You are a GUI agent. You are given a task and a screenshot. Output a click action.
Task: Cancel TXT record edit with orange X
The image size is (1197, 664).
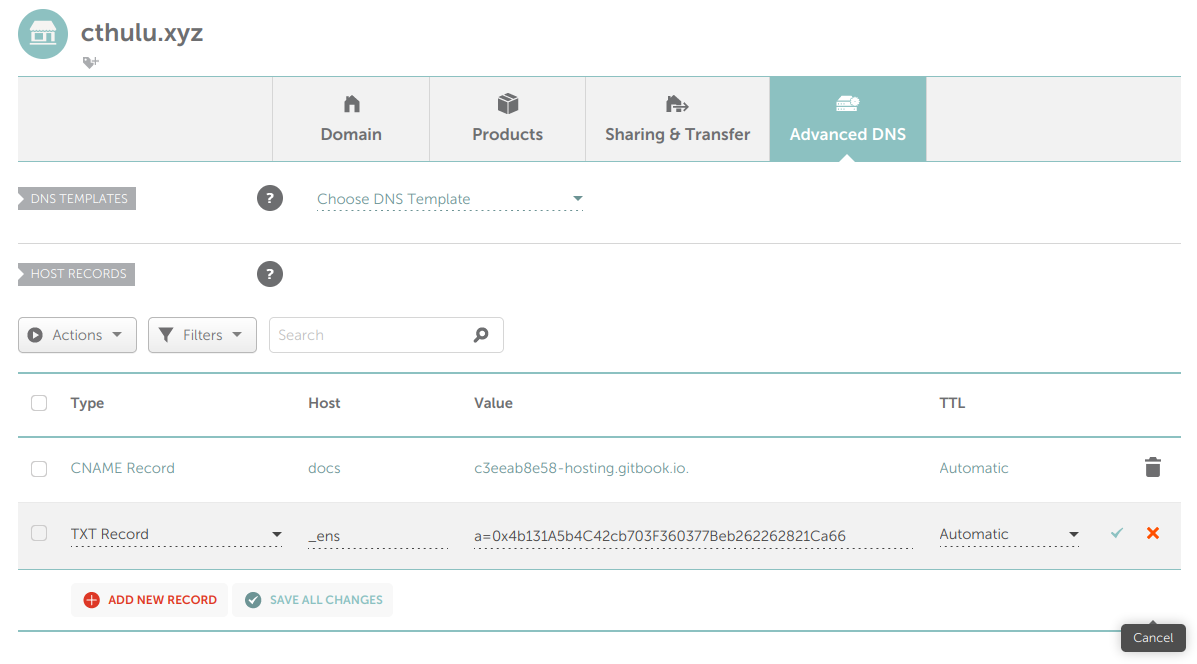point(1153,534)
